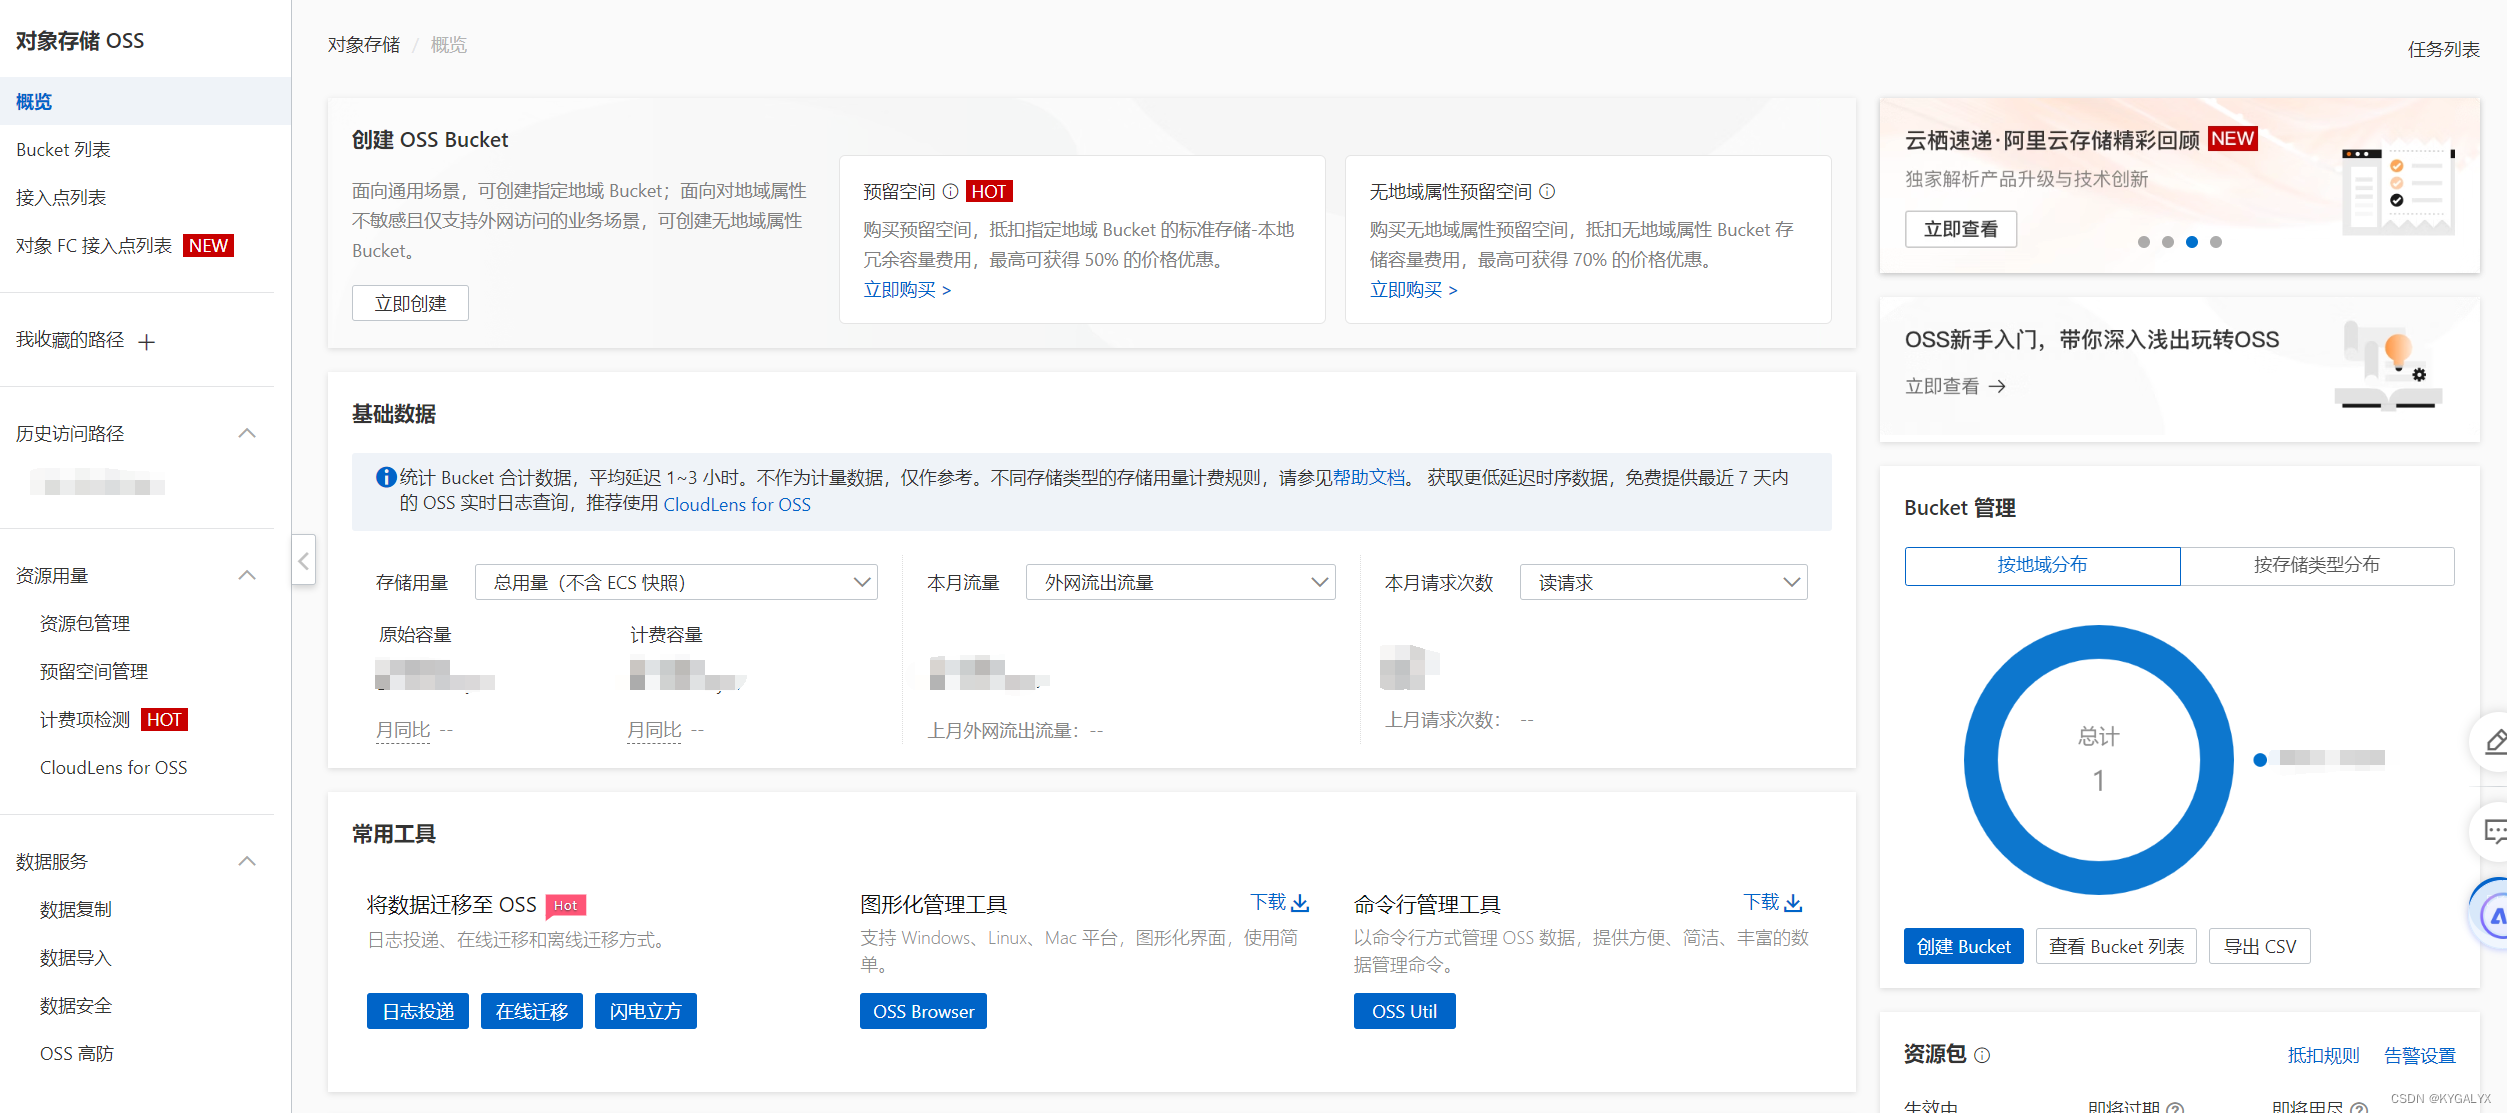Open 任务列表 at top right

tap(2443, 49)
